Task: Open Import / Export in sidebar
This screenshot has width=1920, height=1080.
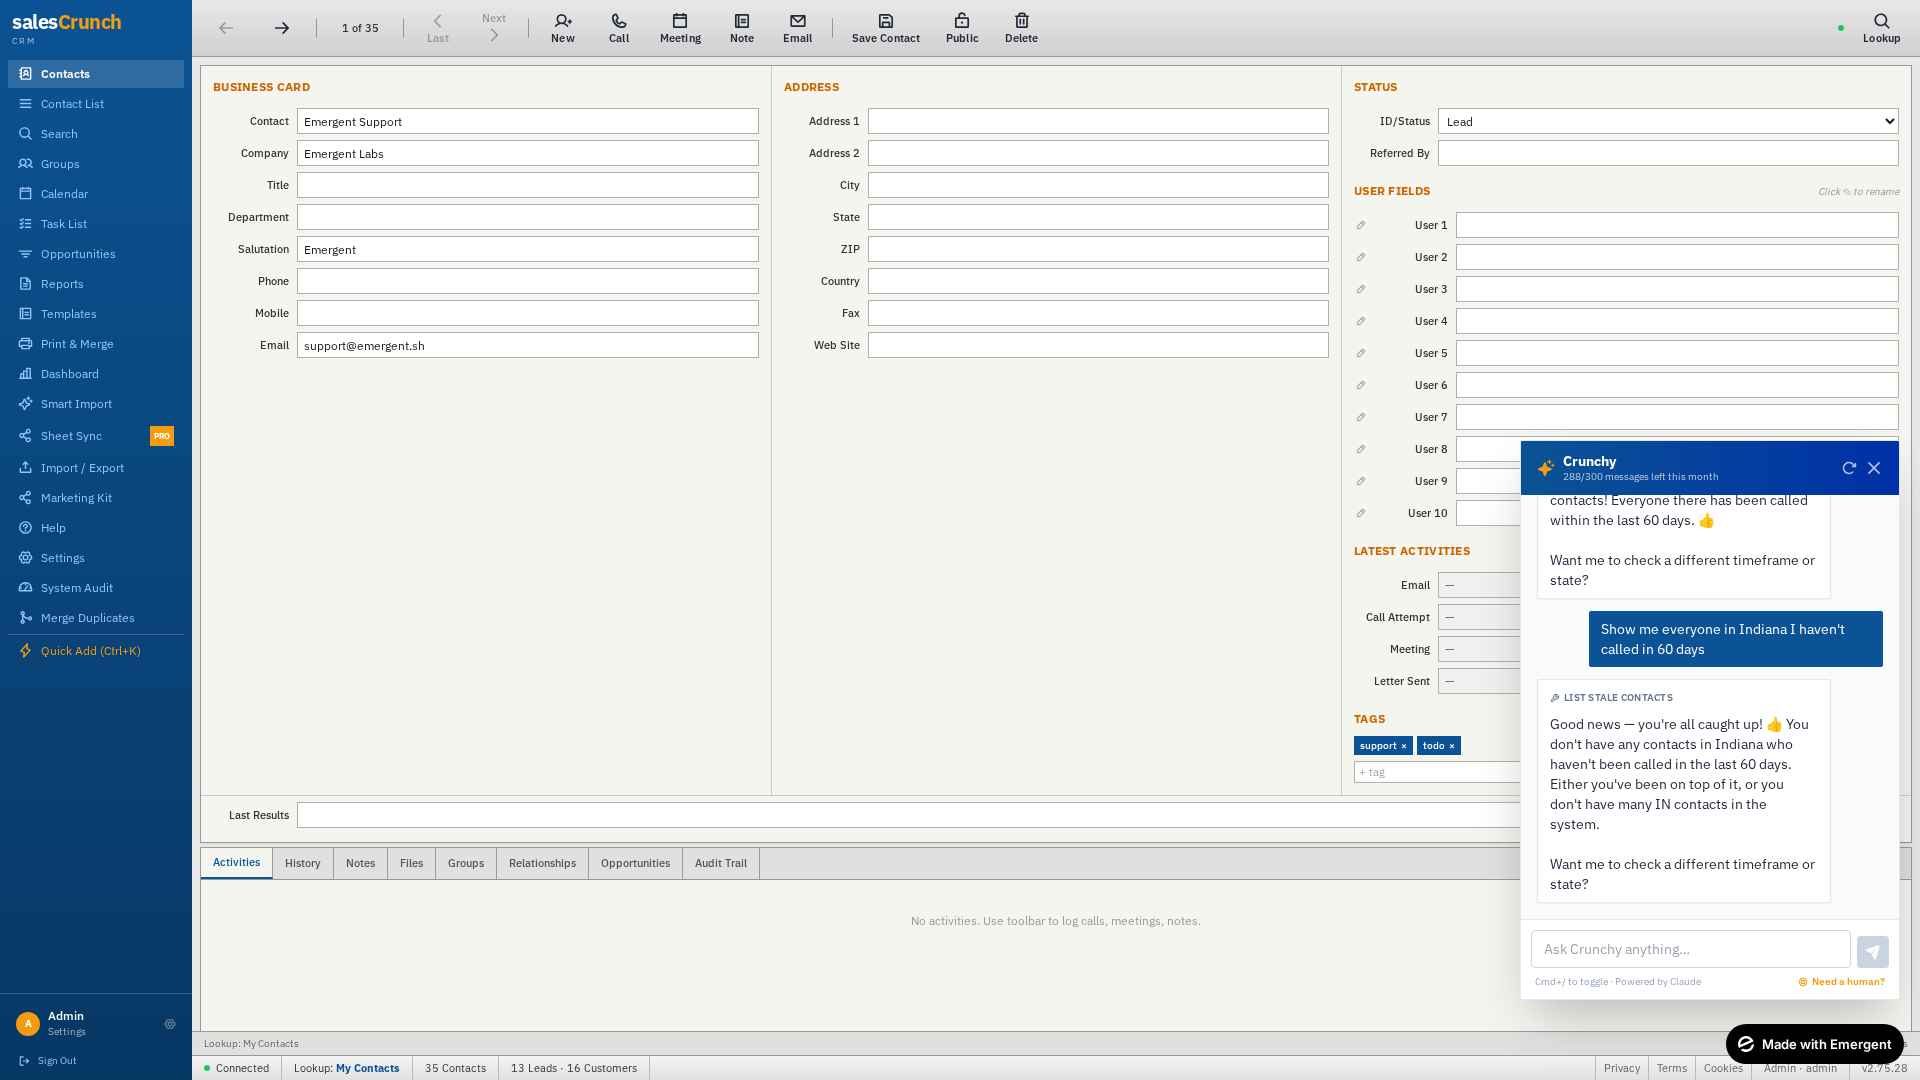Action: pyautogui.click(x=96, y=468)
